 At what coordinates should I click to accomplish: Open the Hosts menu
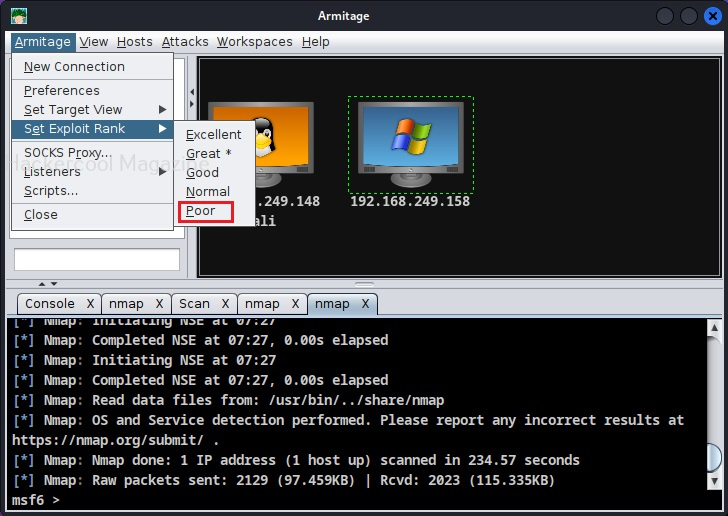pos(135,42)
